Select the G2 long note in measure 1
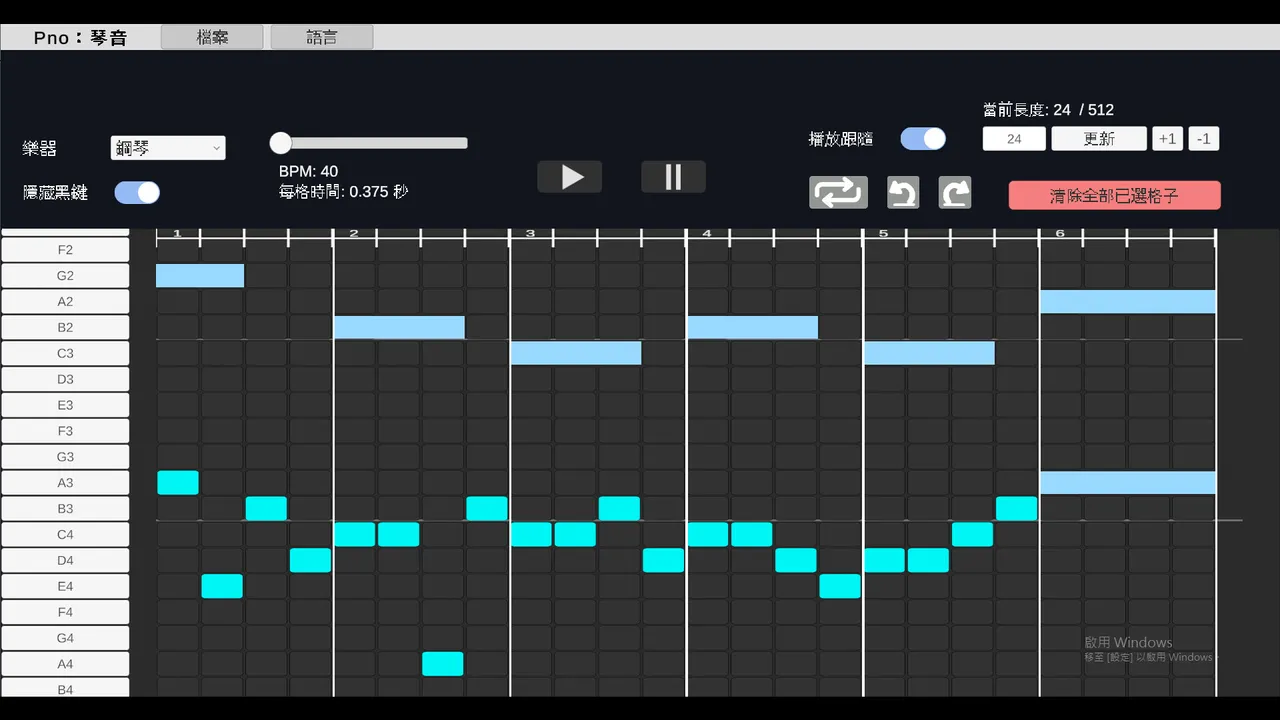This screenshot has height=720, width=1280. [200, 276]
